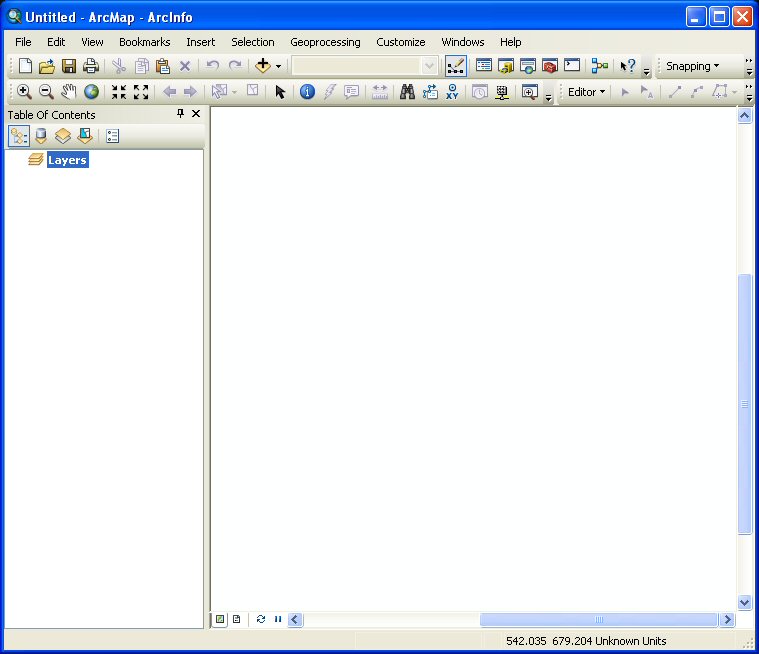
Task: Open the Search window icon
Action: tap(528, 65)
